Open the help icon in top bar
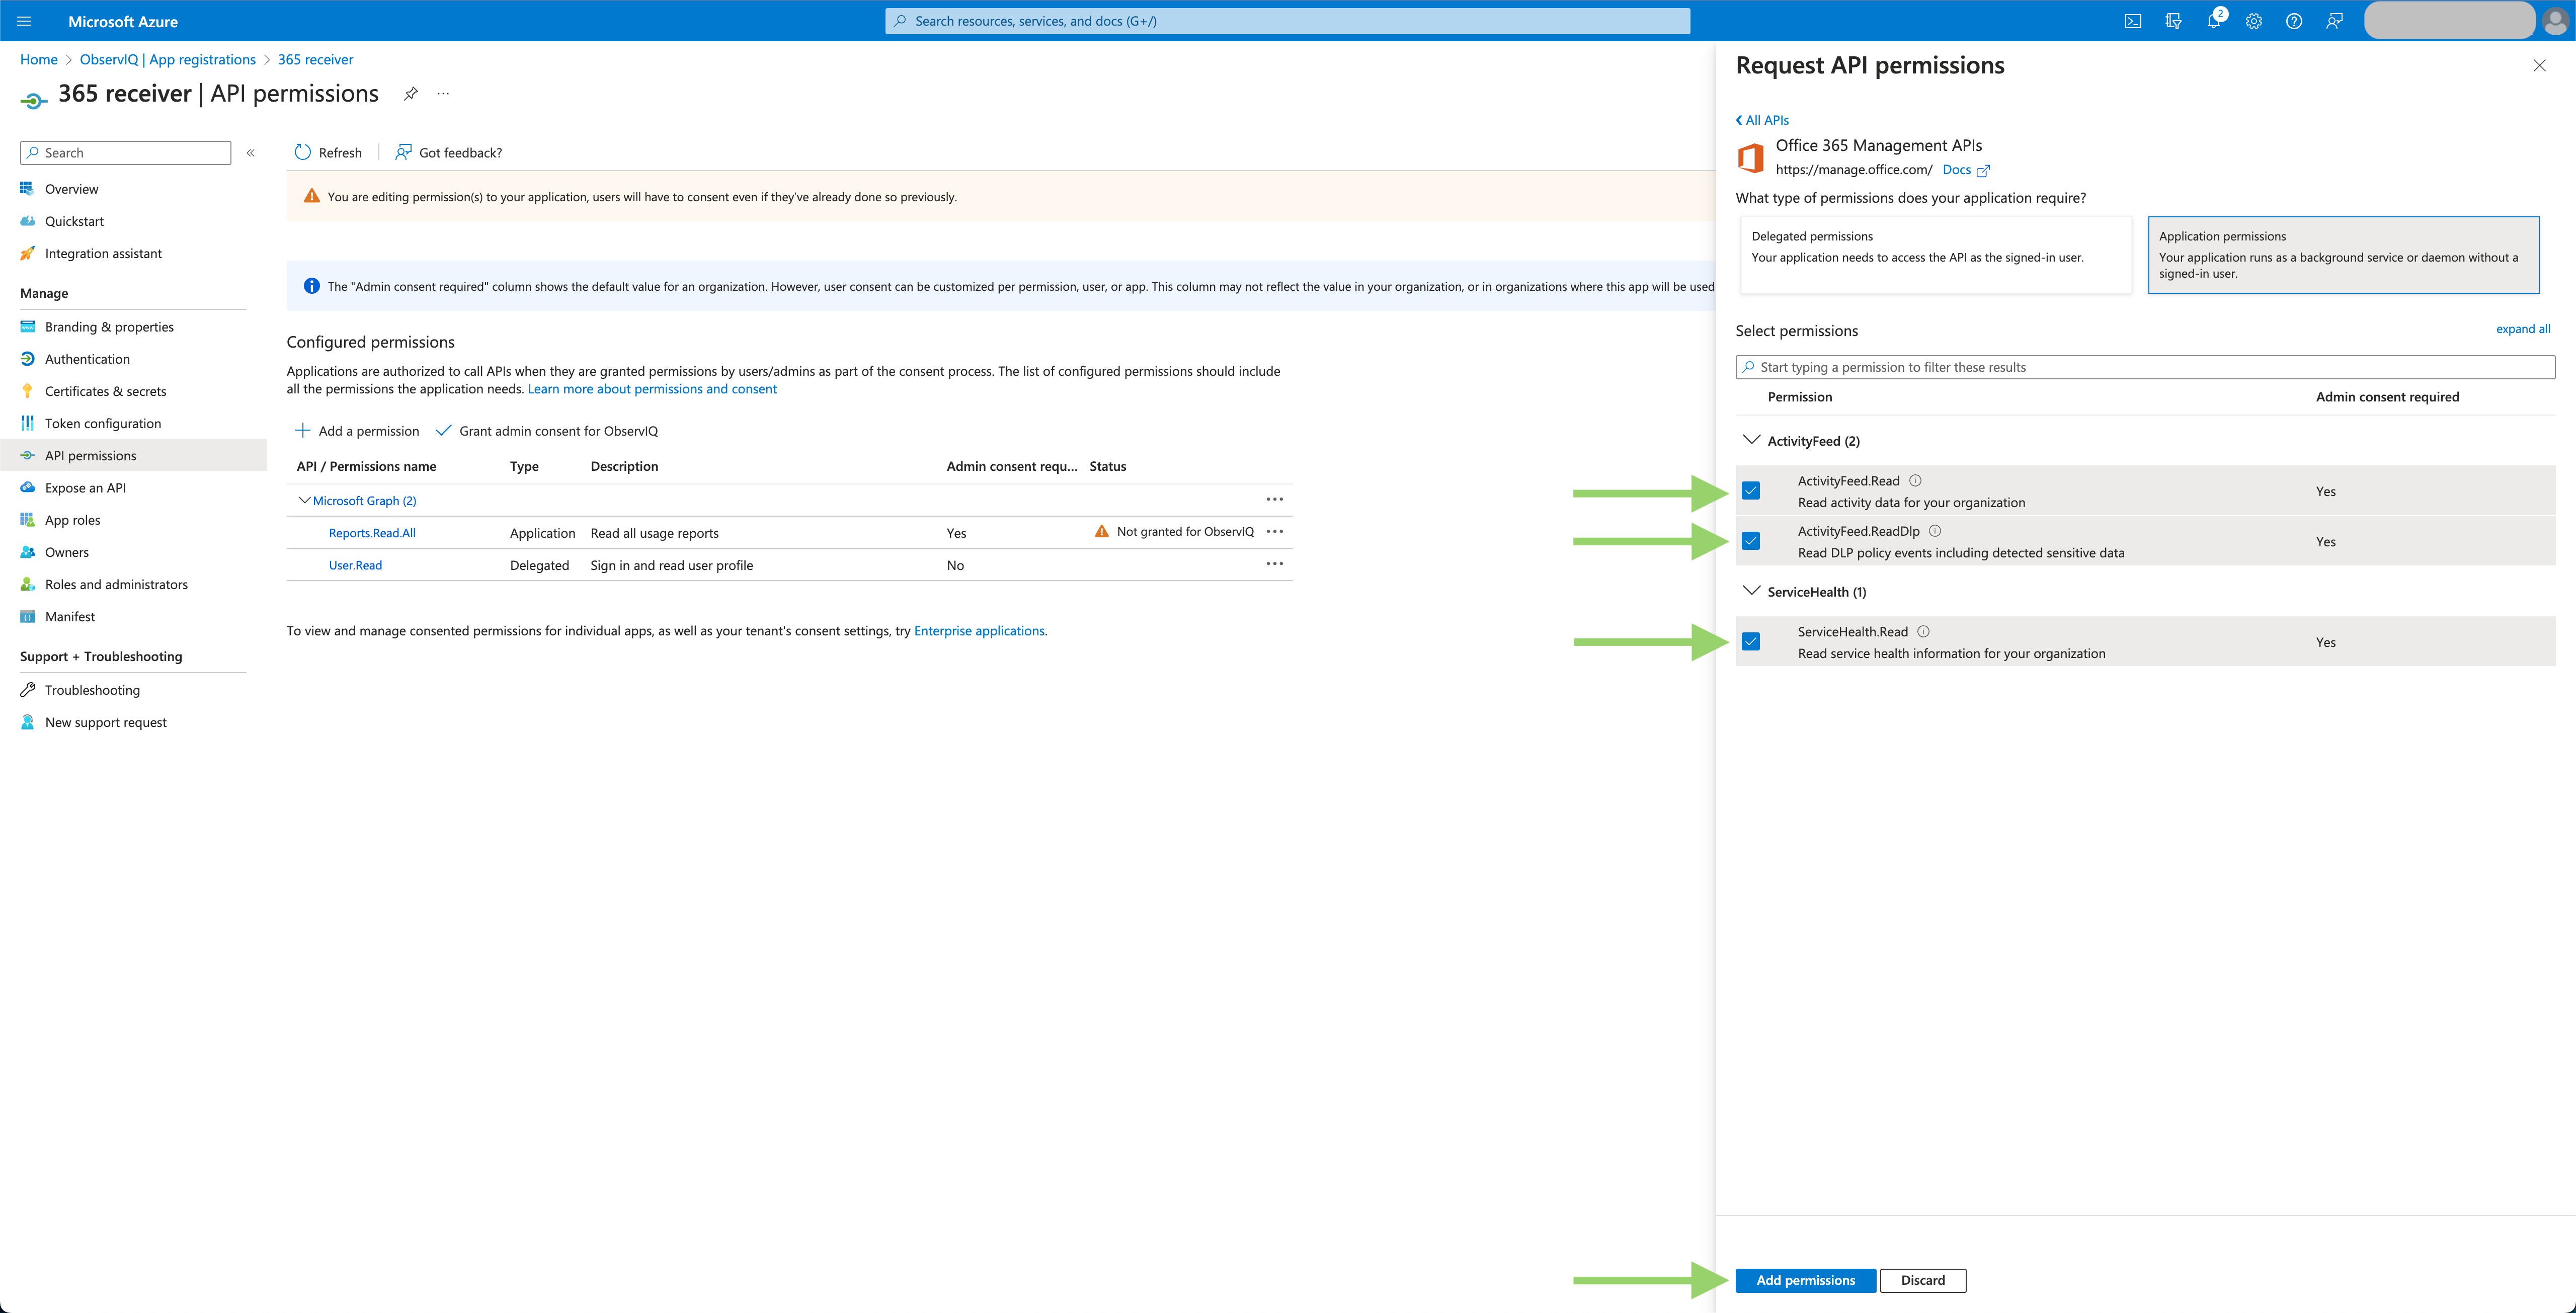Screen dimensions: 2576x1313 2294,20
